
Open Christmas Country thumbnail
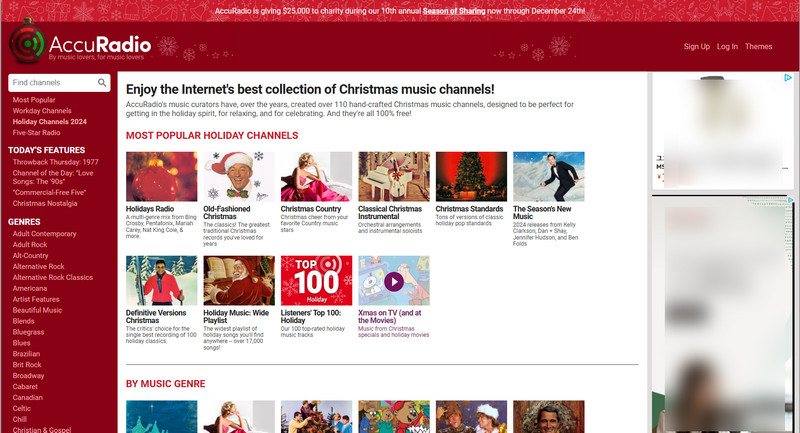(x=316, y=176)
